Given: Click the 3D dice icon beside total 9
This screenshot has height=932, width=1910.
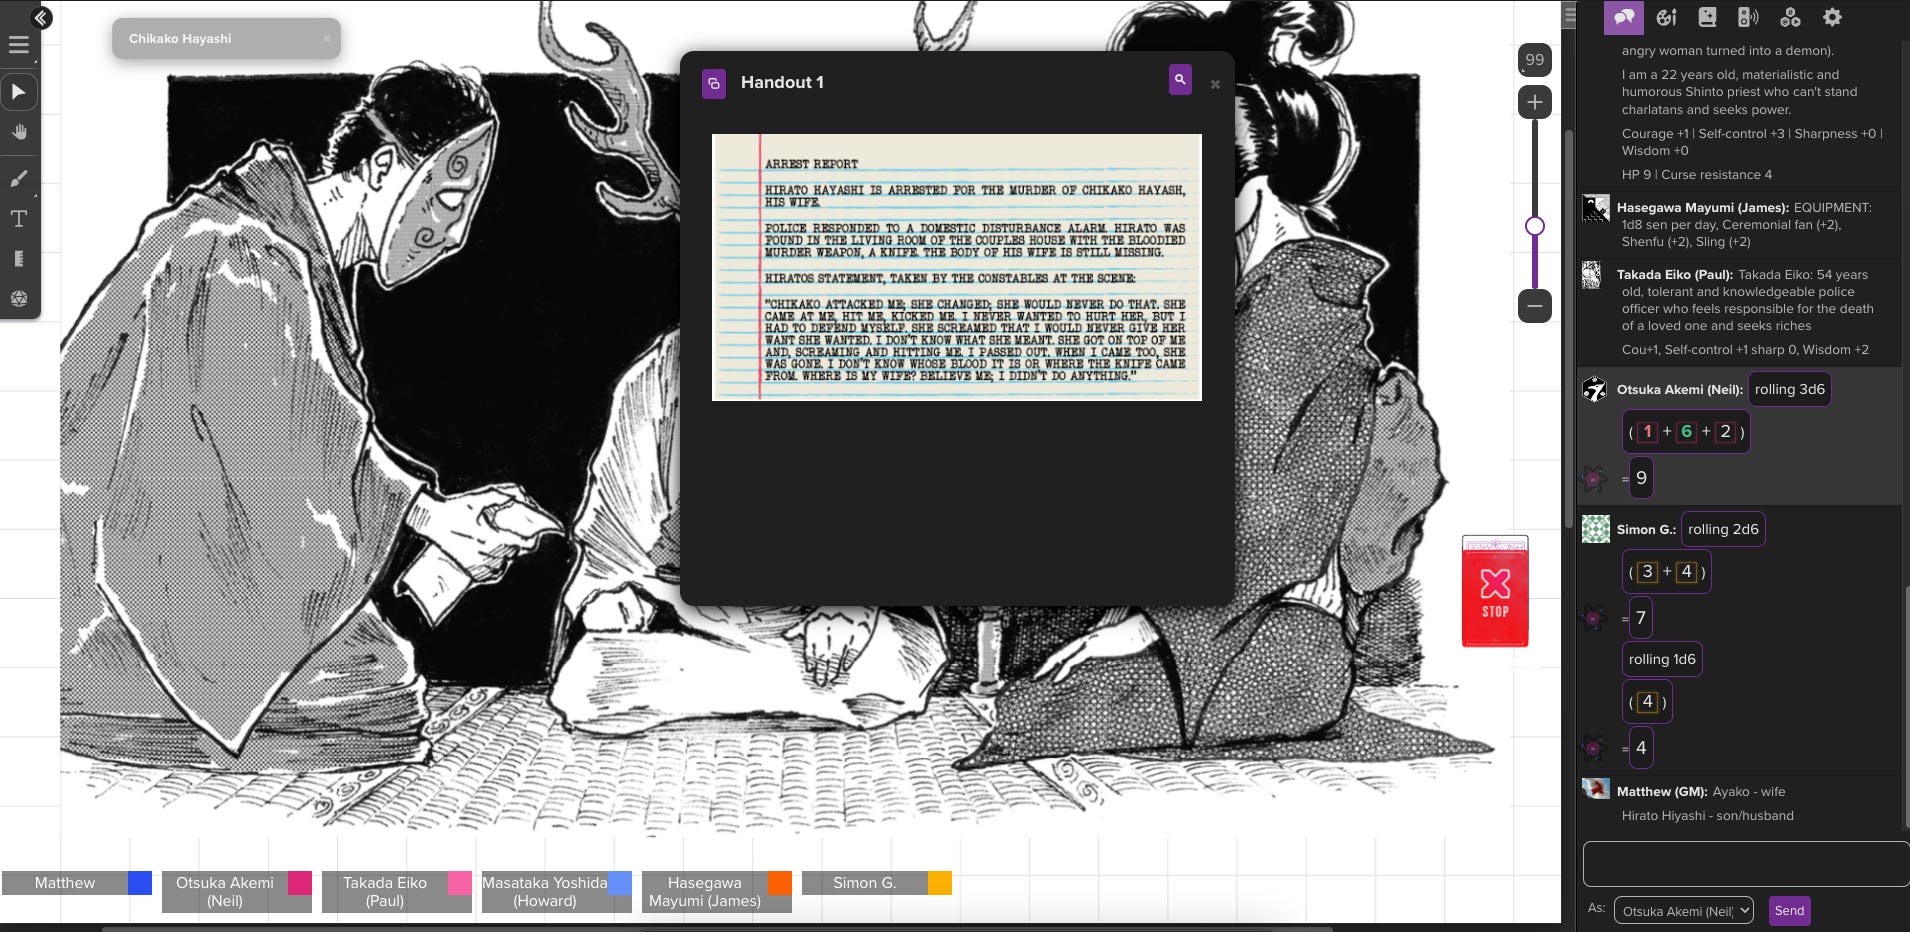Looking at the screenshot, I should 1594,479.
